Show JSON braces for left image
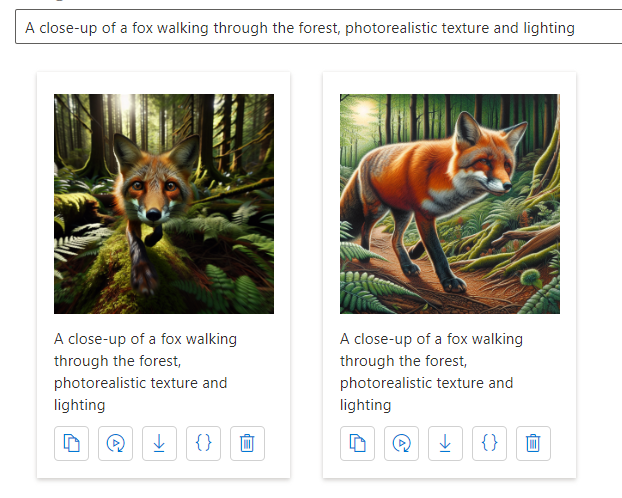622x498 pixels. coord(203,443)
